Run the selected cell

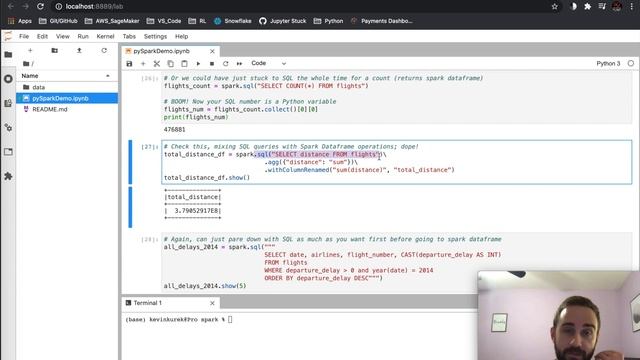click(x=198, y=64)
